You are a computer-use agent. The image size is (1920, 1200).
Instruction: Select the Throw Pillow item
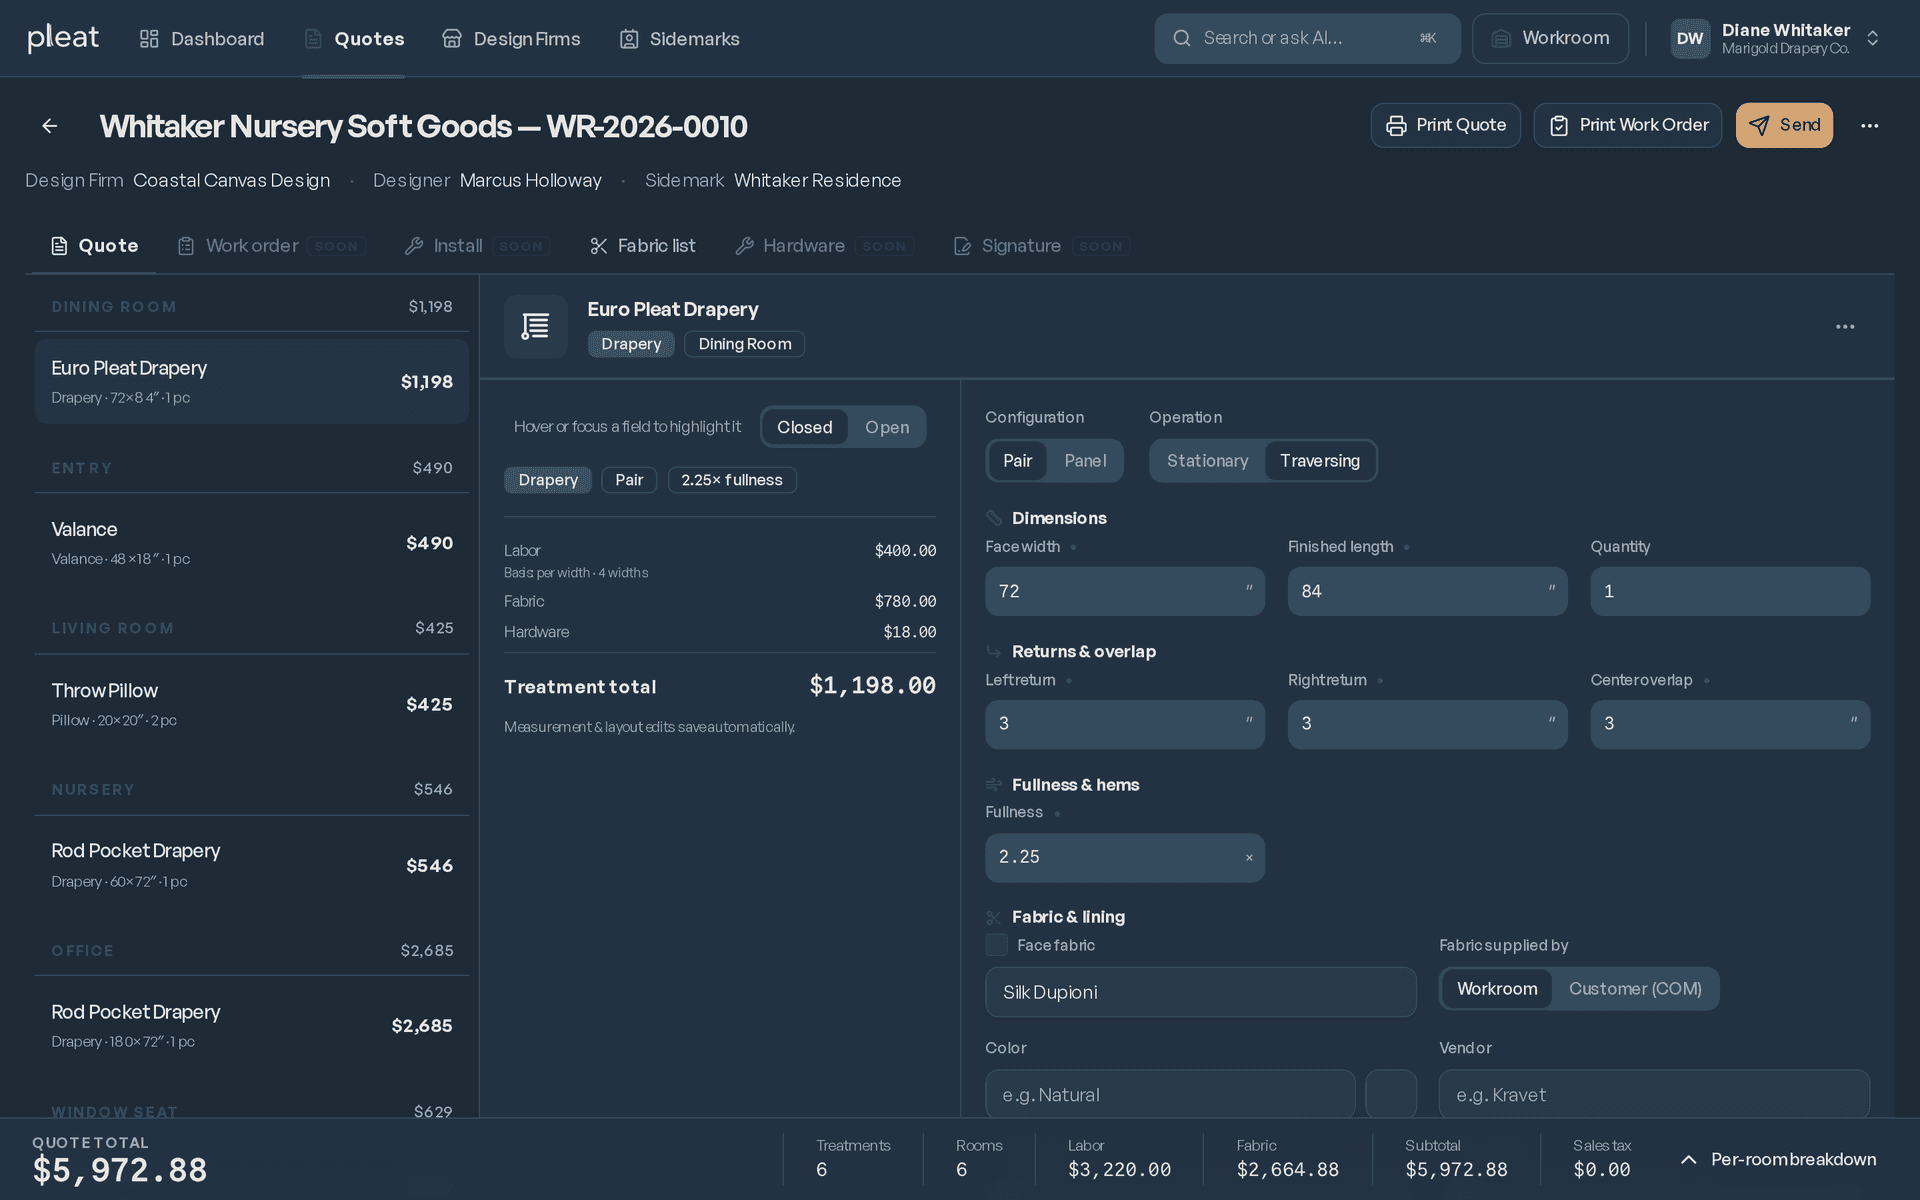pyautogui.click(x=252, y=704)
